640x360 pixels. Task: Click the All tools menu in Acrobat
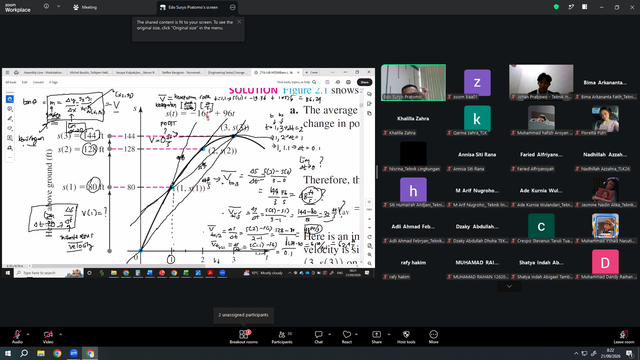pyautogui.click(x=11, y=82)
